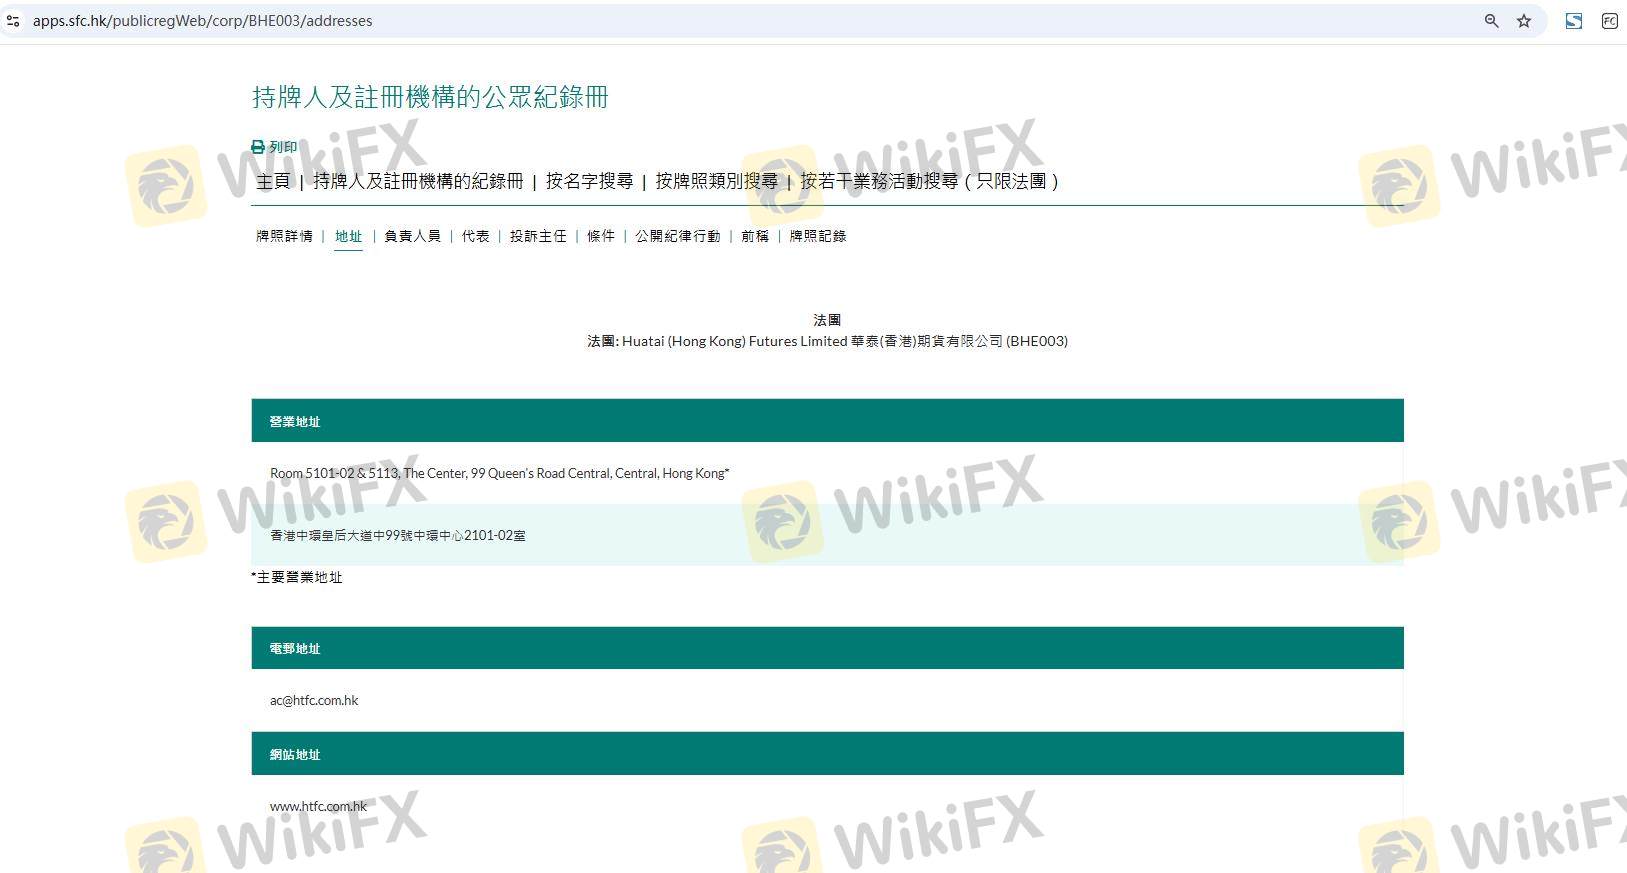Click the 營業地址 section header
This screenshot has width=1627, height=873.
(827, 421)
